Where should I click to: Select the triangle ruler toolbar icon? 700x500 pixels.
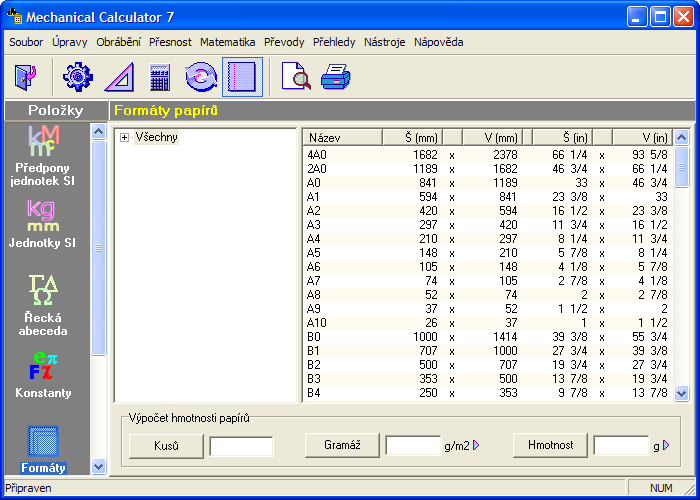pos(119,77)
